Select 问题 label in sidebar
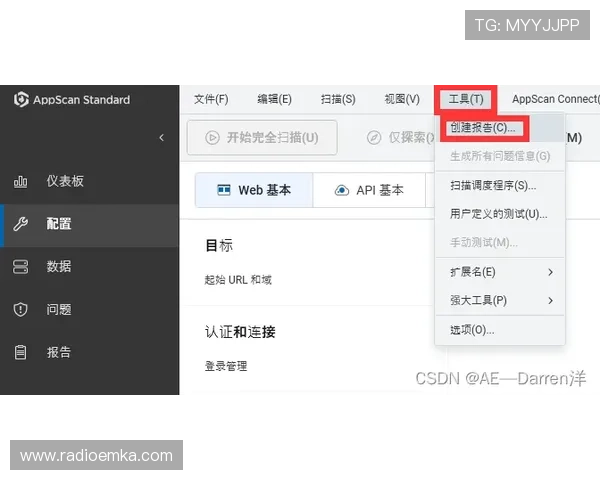The width and height of the screenshot is (600, 480). 59,309
